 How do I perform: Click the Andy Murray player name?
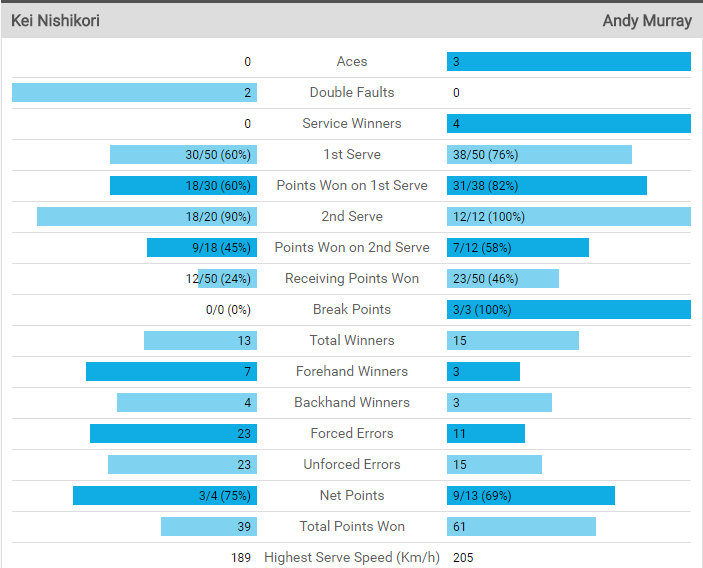647,21
